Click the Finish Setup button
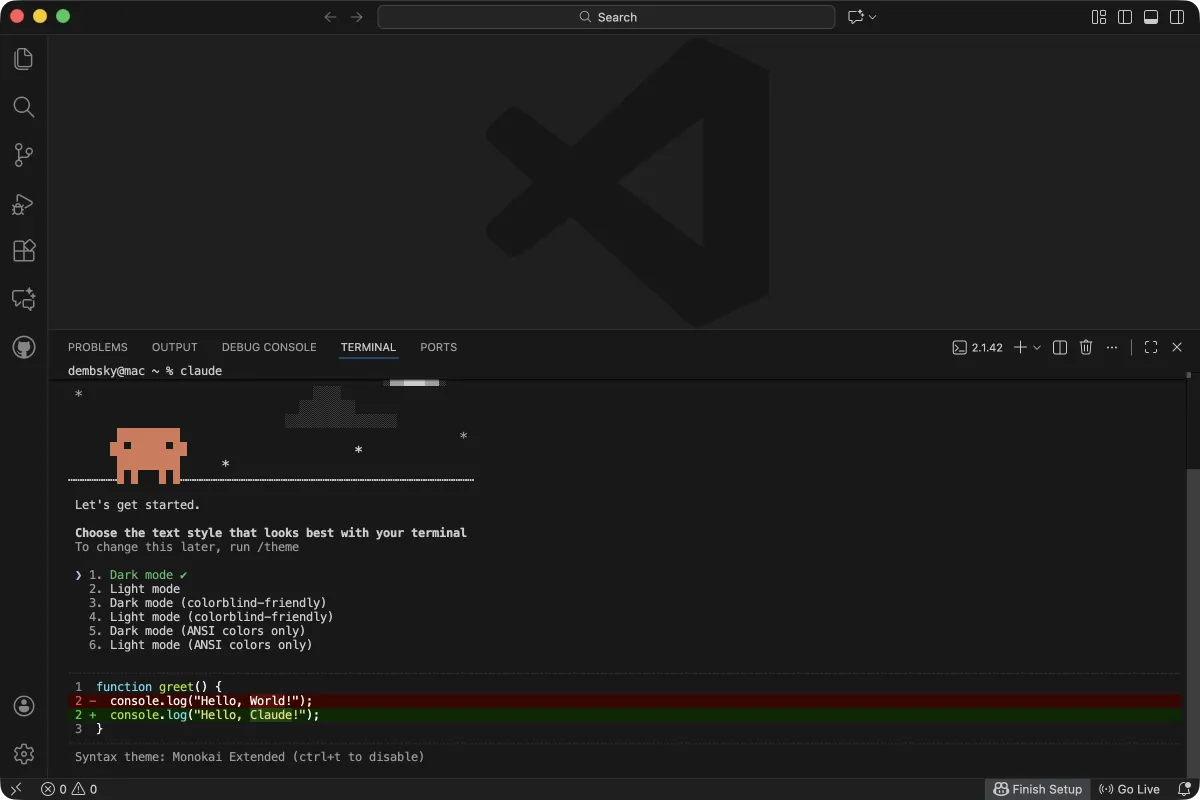1200x800 pixels. click(x=1038, y=789)
